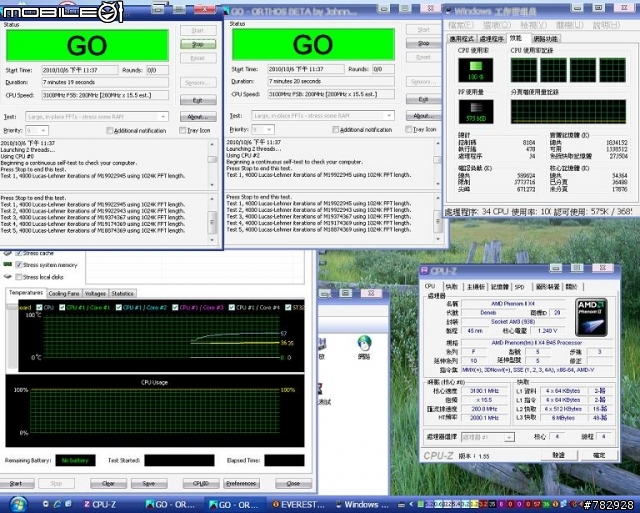Click red 57 temperature tray icon

point(537,504)
